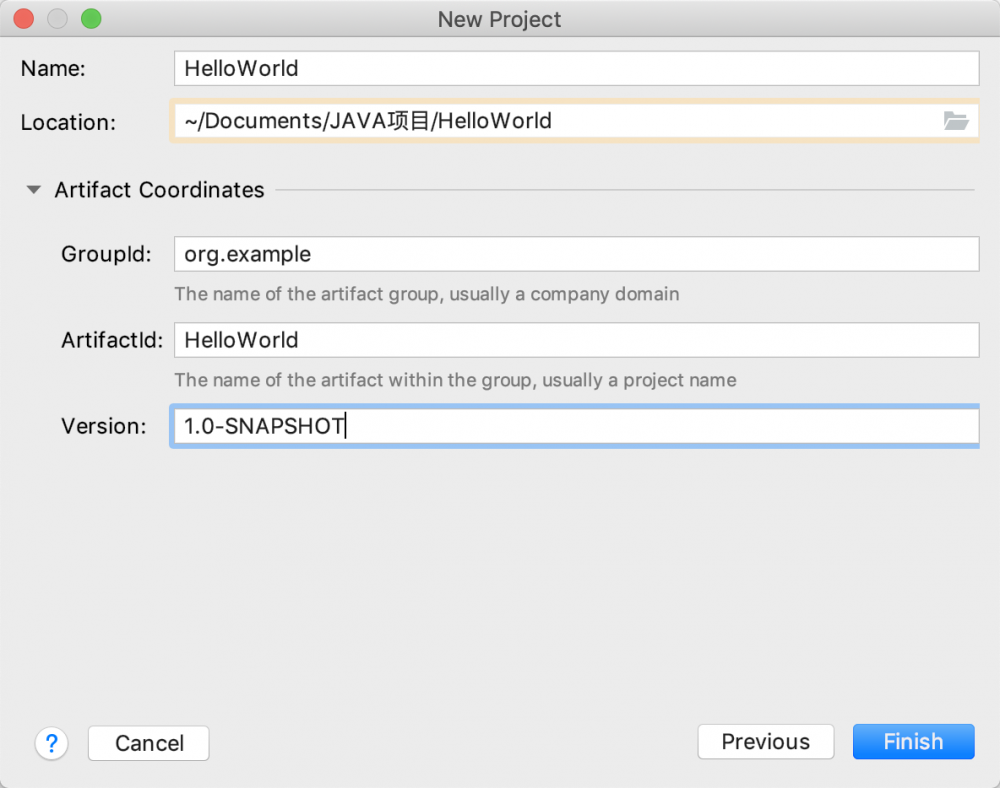Click the "Name:" label

pyautogui.click(x=53, y=68)
